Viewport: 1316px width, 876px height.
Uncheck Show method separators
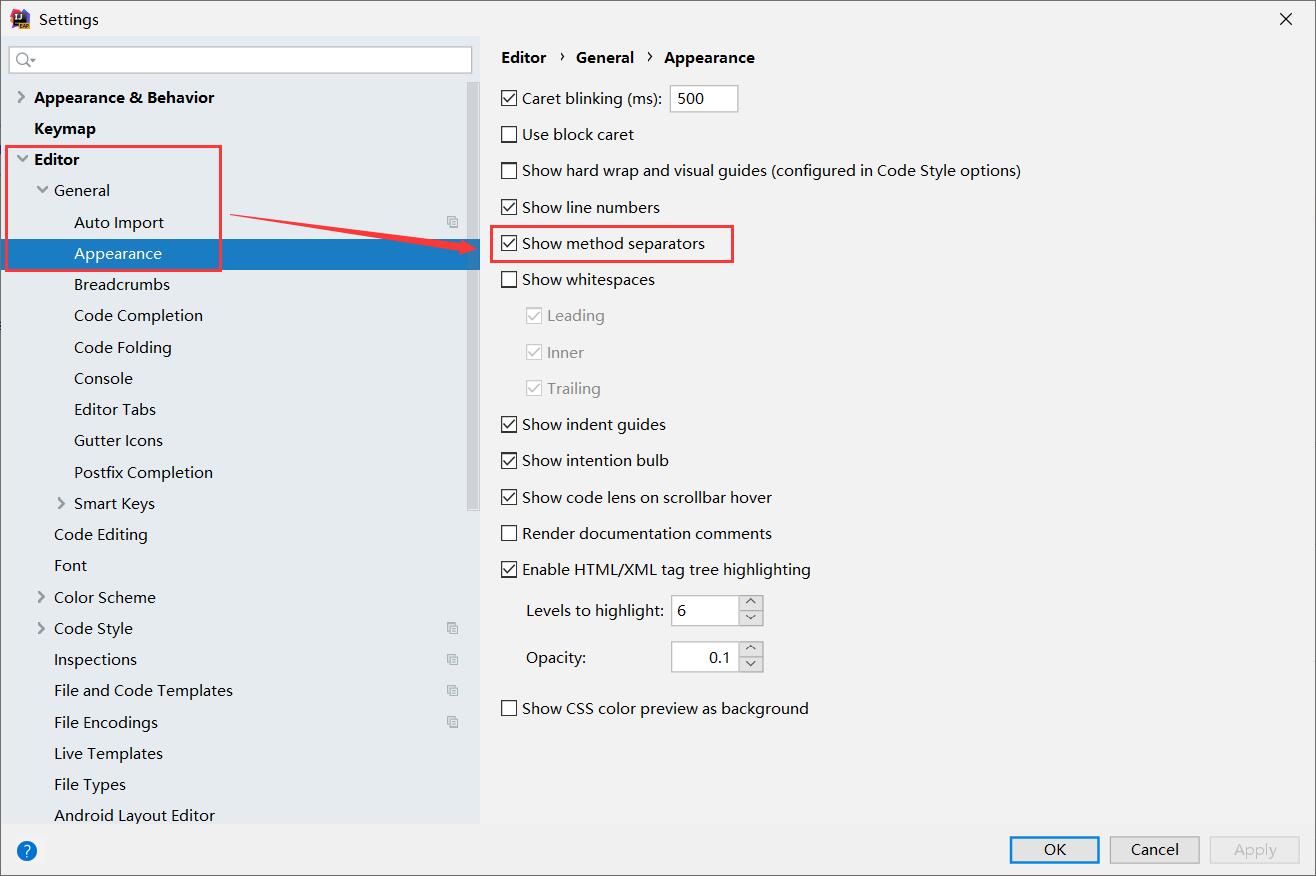(x=509, y=243)
